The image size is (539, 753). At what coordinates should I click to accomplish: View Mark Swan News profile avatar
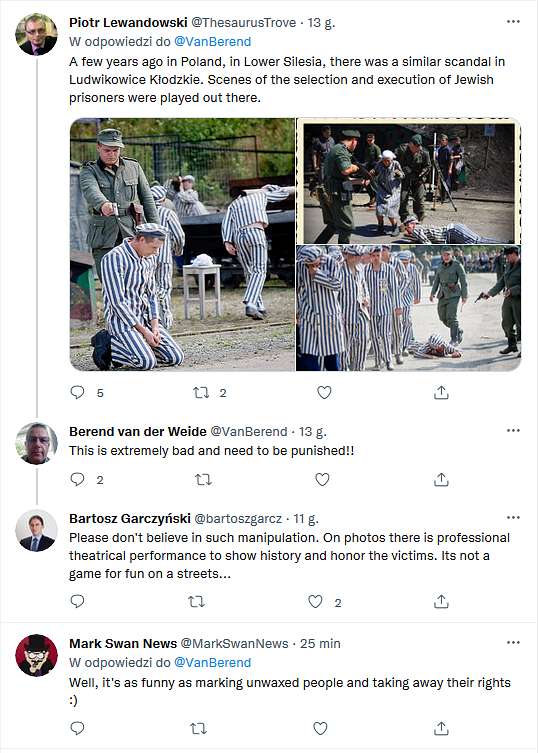click(37, 655)
